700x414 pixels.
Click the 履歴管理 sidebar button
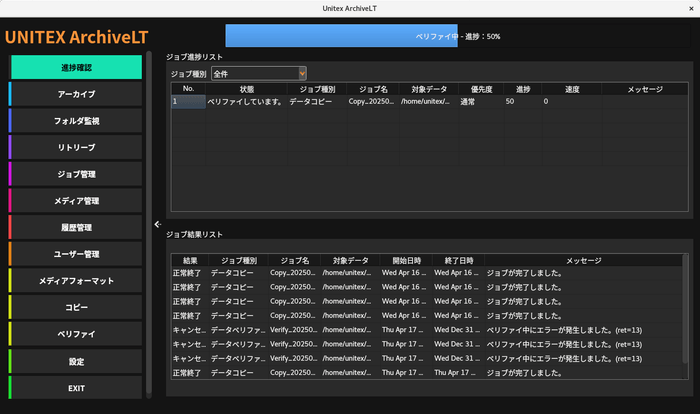click(76, 227)
